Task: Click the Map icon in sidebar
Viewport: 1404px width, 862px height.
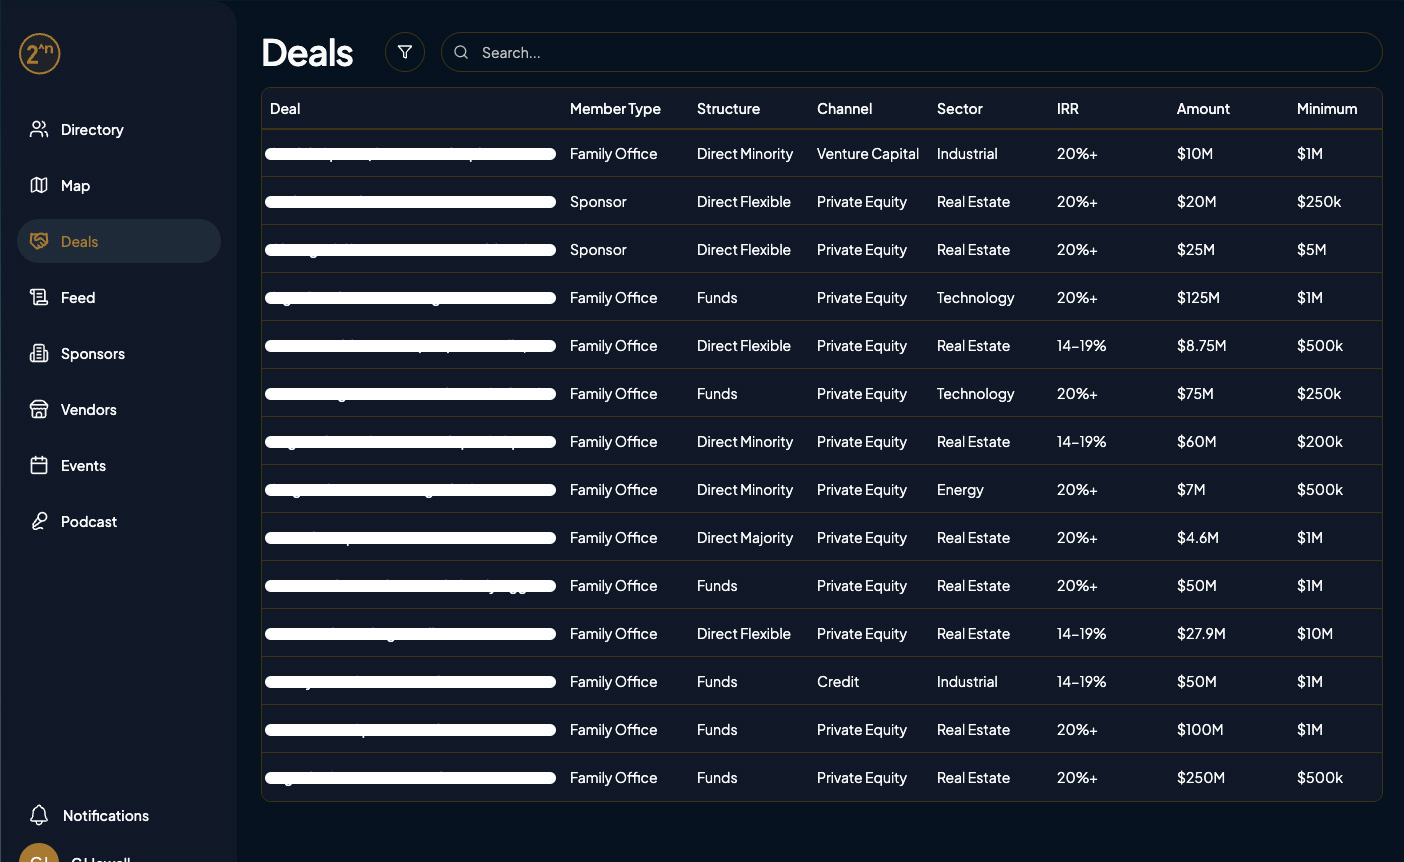Action: [39, 185]
